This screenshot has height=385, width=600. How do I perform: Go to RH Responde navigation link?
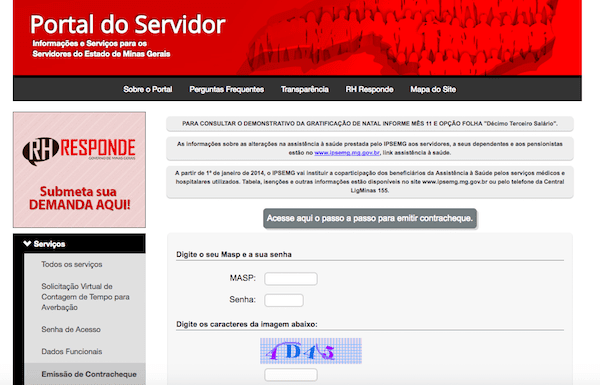[369, 89]
